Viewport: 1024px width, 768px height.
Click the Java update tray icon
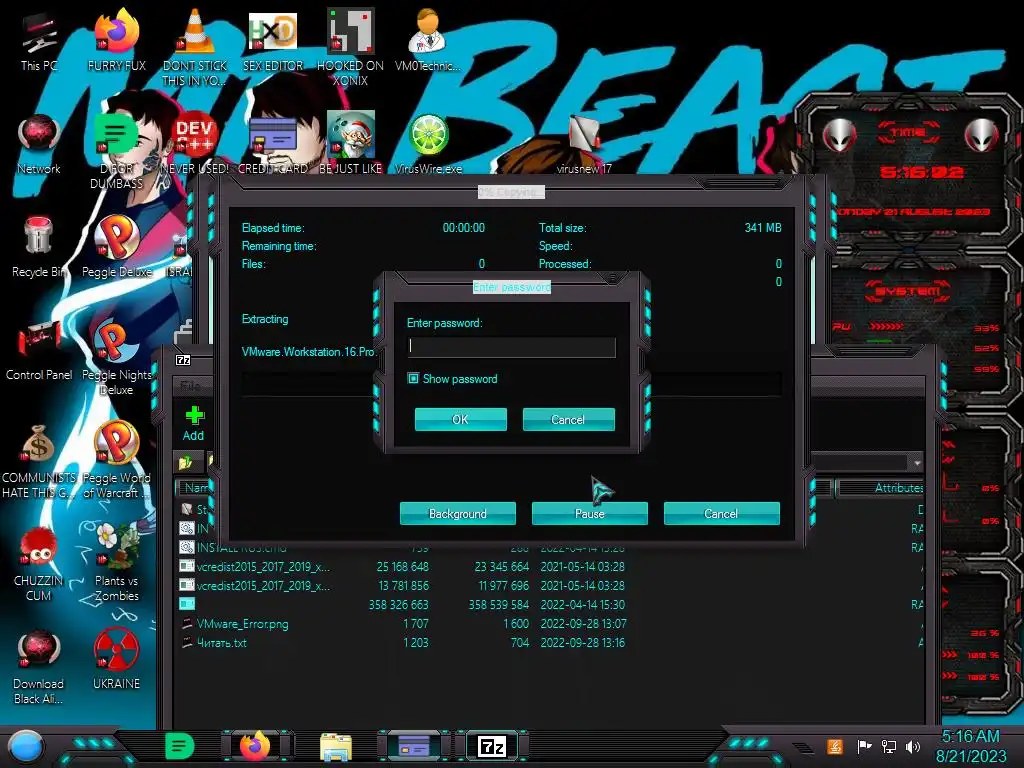pos(835,746)
